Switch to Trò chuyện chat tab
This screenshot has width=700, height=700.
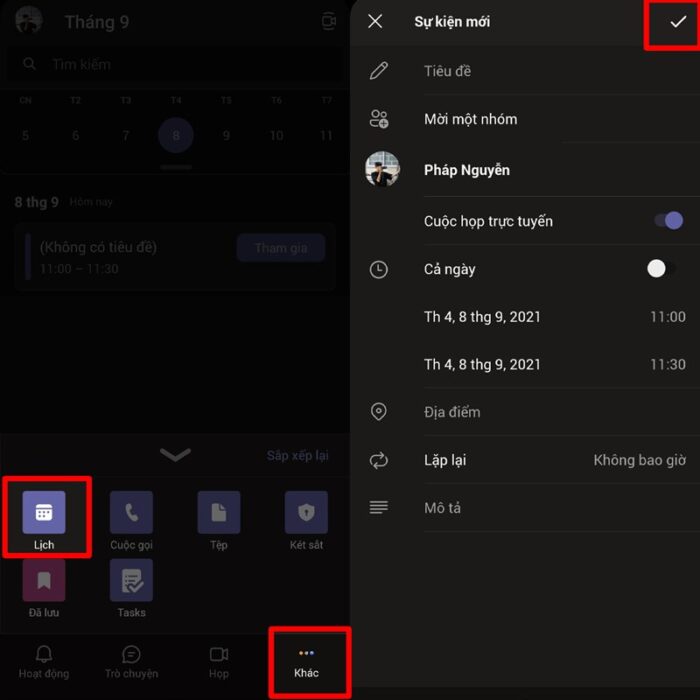coord(131,663)
